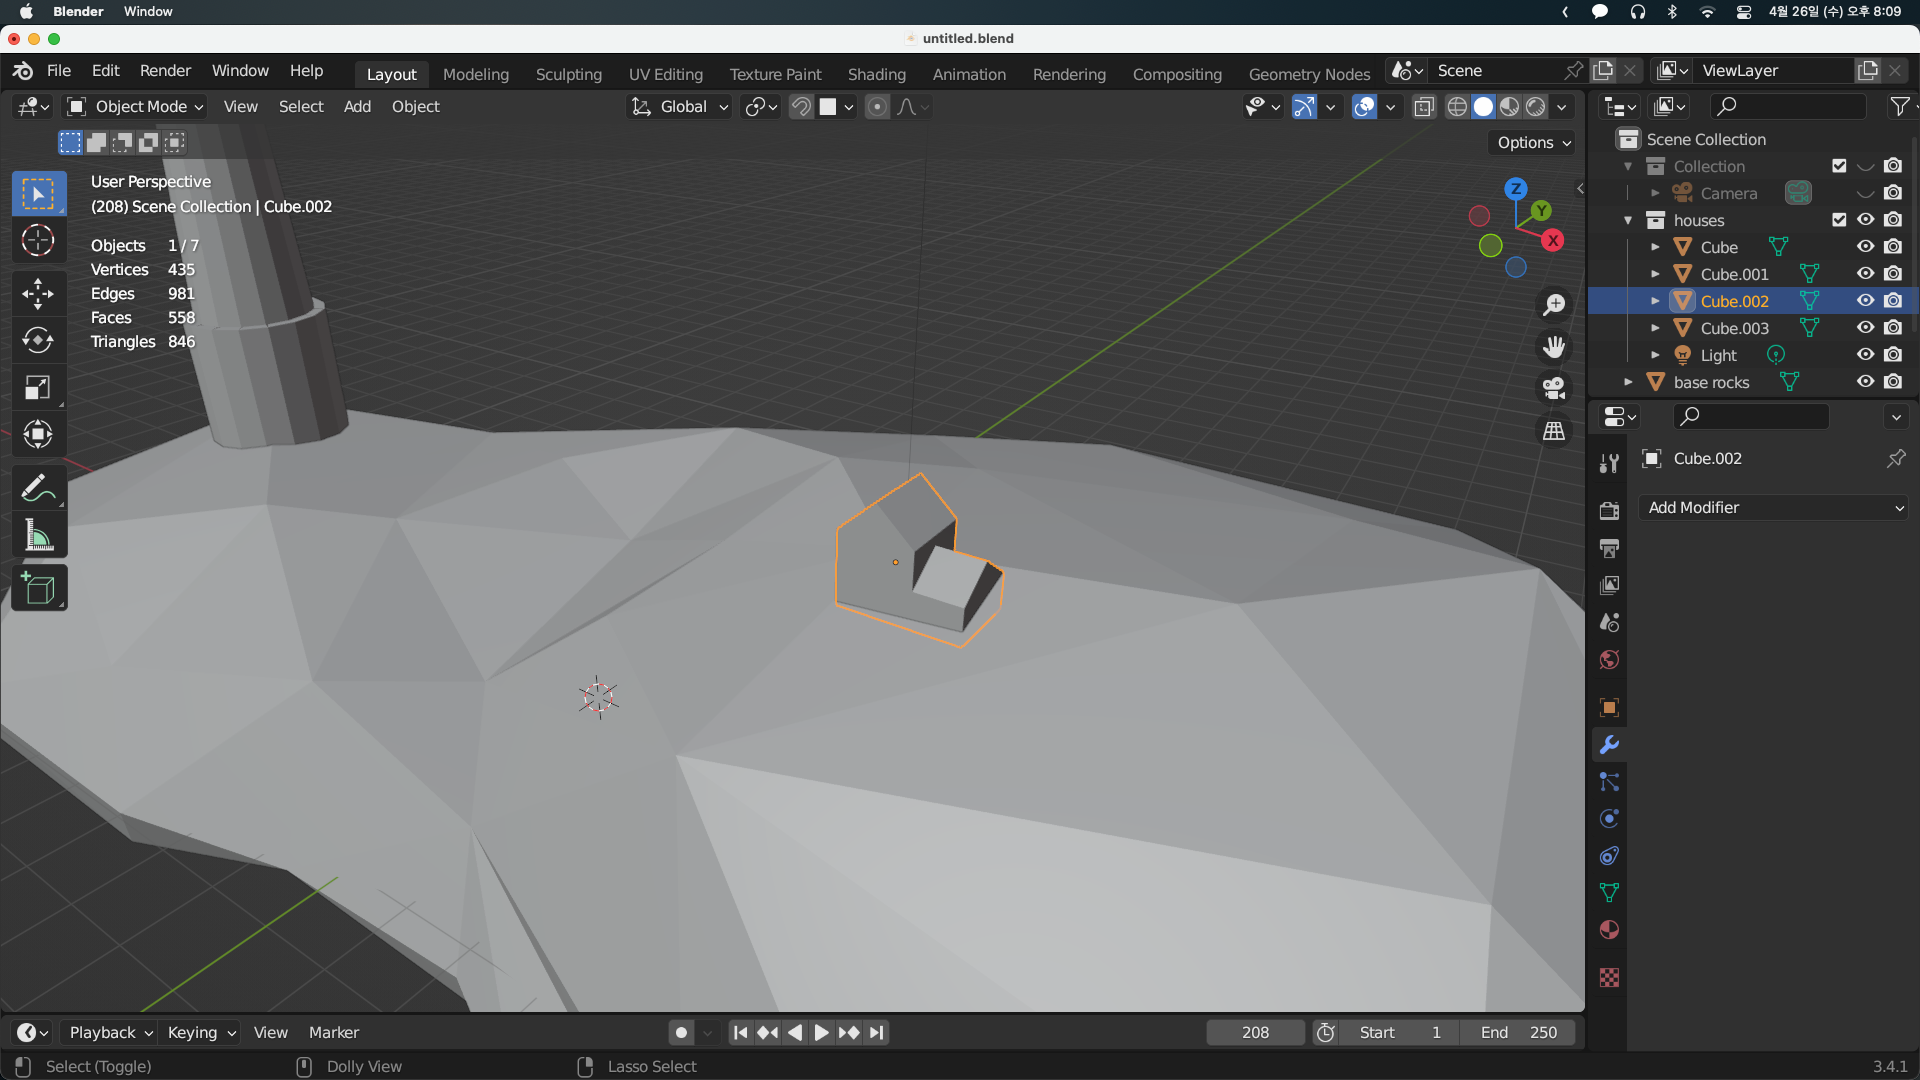Toggle snapping magnet in header
1920x1080 pixels.
point(801,107)
